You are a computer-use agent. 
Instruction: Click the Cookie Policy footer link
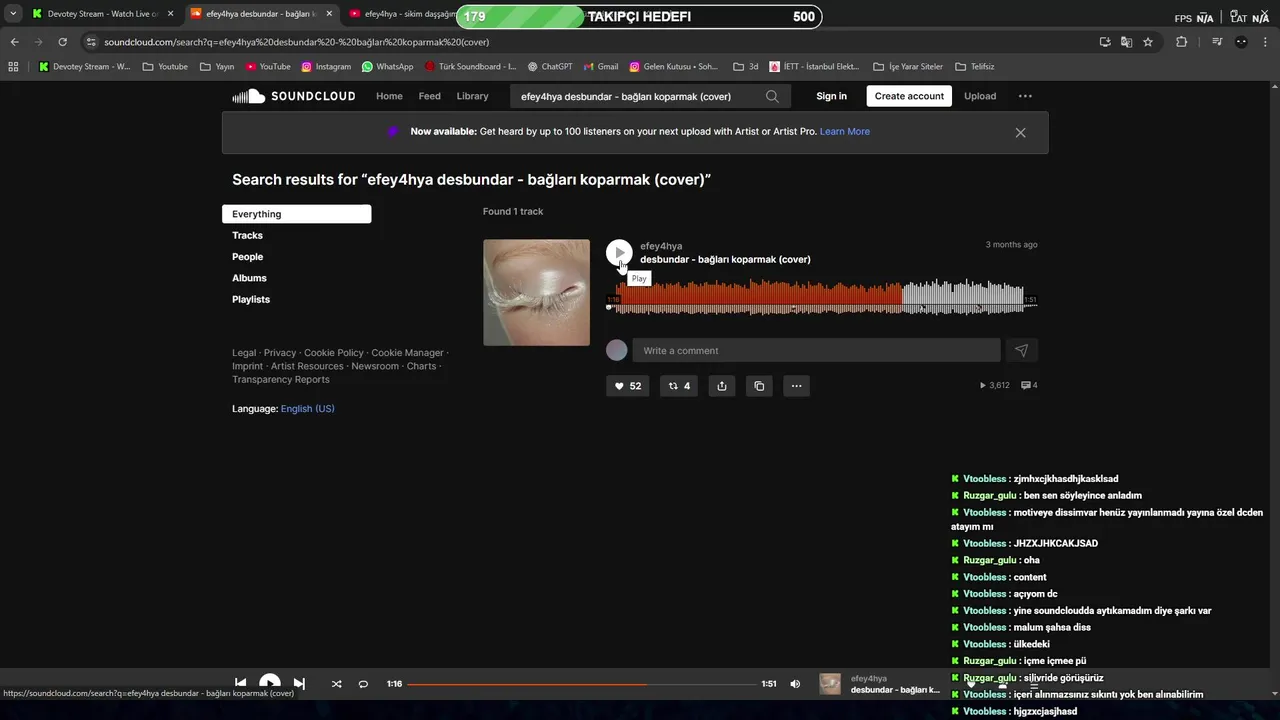tap(334, 353)
